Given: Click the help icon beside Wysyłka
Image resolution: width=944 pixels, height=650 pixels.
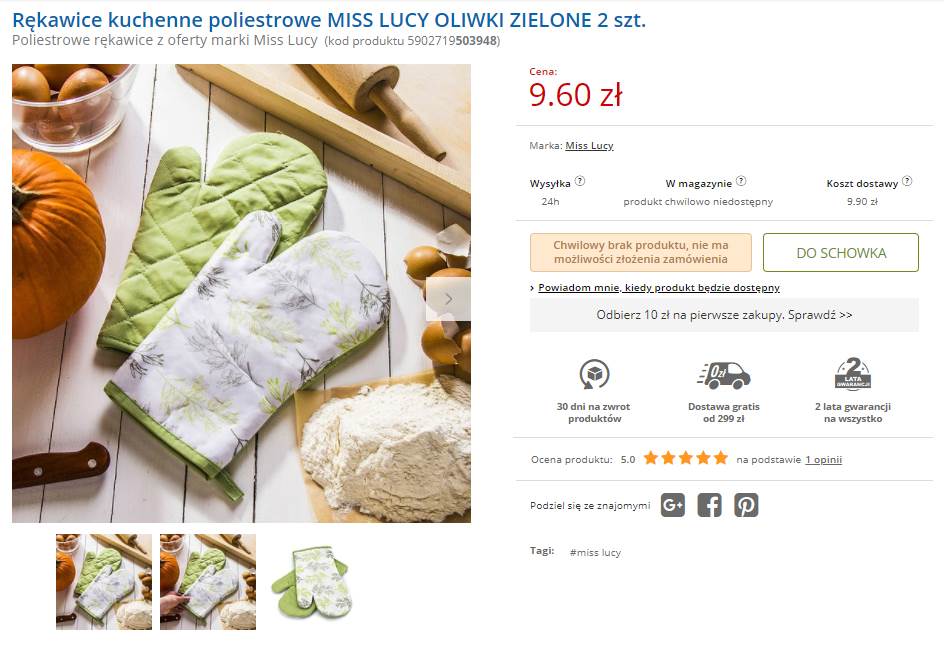Looking at the screenshot, I should point(580,182).
